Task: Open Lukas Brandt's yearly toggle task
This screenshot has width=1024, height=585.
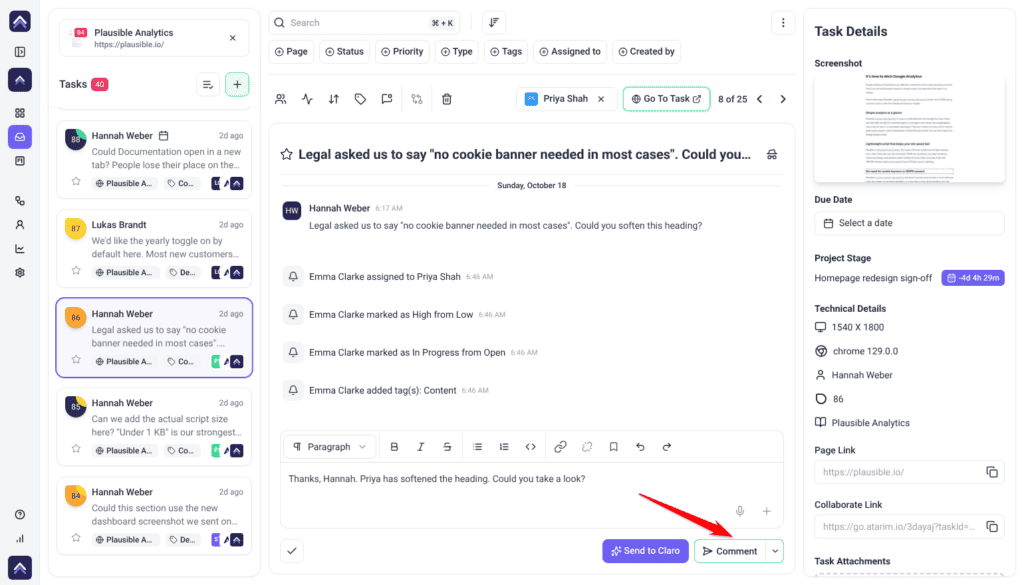Action: pyautogui.click(x=154, y=249)
